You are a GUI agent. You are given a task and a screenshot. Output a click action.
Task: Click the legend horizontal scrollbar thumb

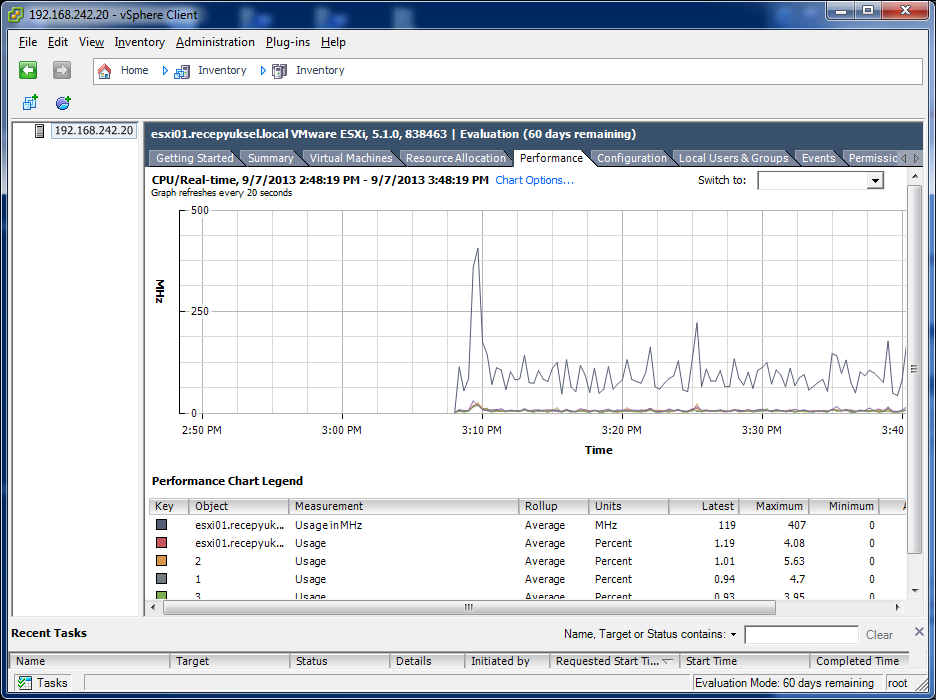[469, 608]
